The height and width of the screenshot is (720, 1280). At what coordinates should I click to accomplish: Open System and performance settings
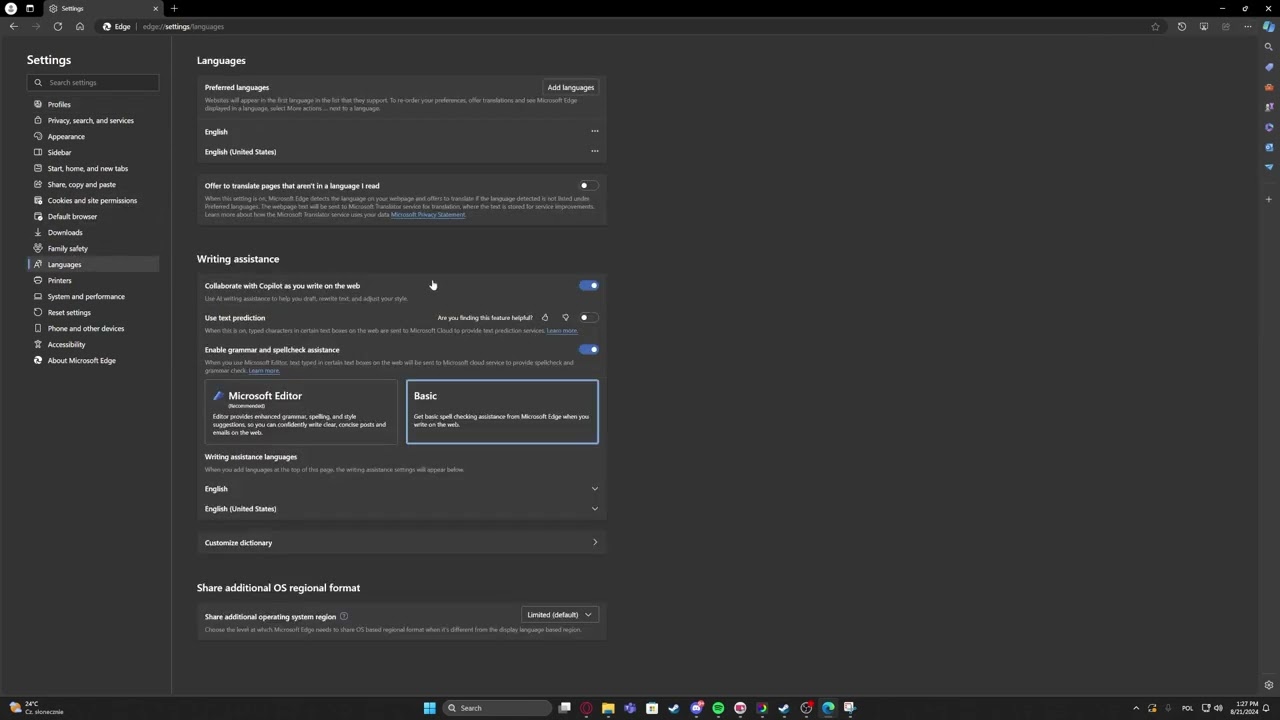click(93, 296)
